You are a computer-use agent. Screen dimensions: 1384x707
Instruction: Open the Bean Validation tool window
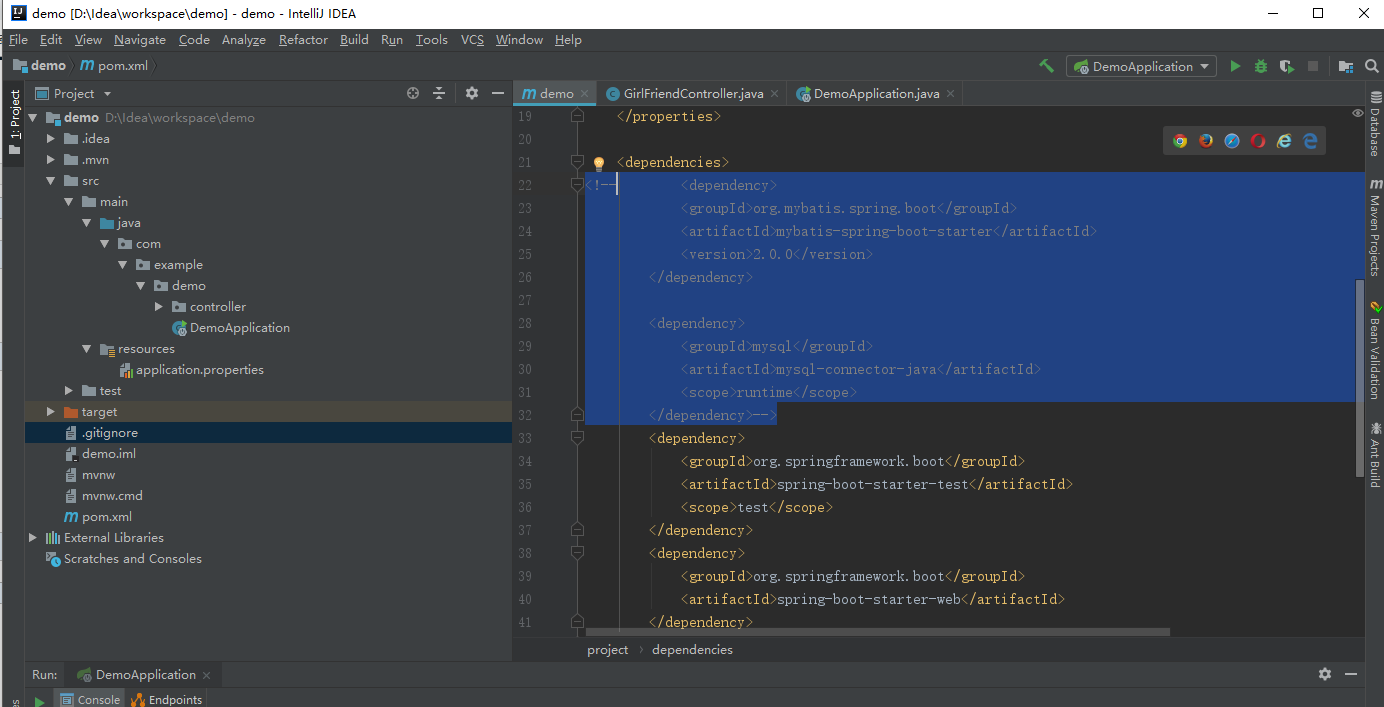tap(1375, 350)
